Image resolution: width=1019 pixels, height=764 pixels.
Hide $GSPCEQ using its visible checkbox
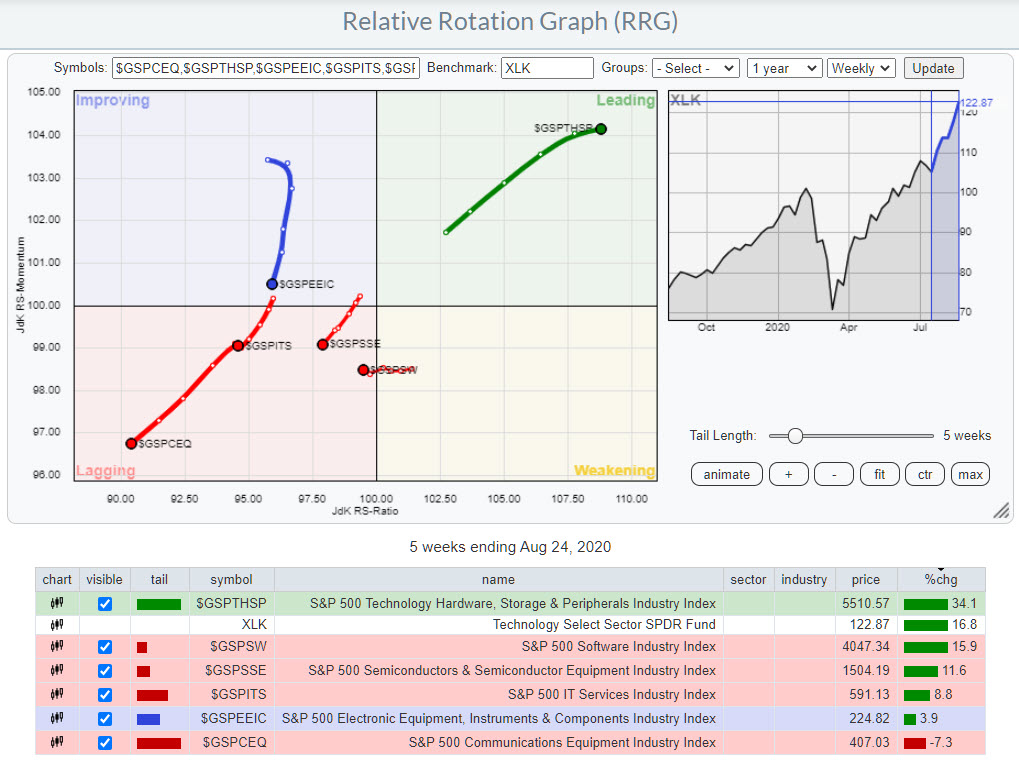[105, 742]
